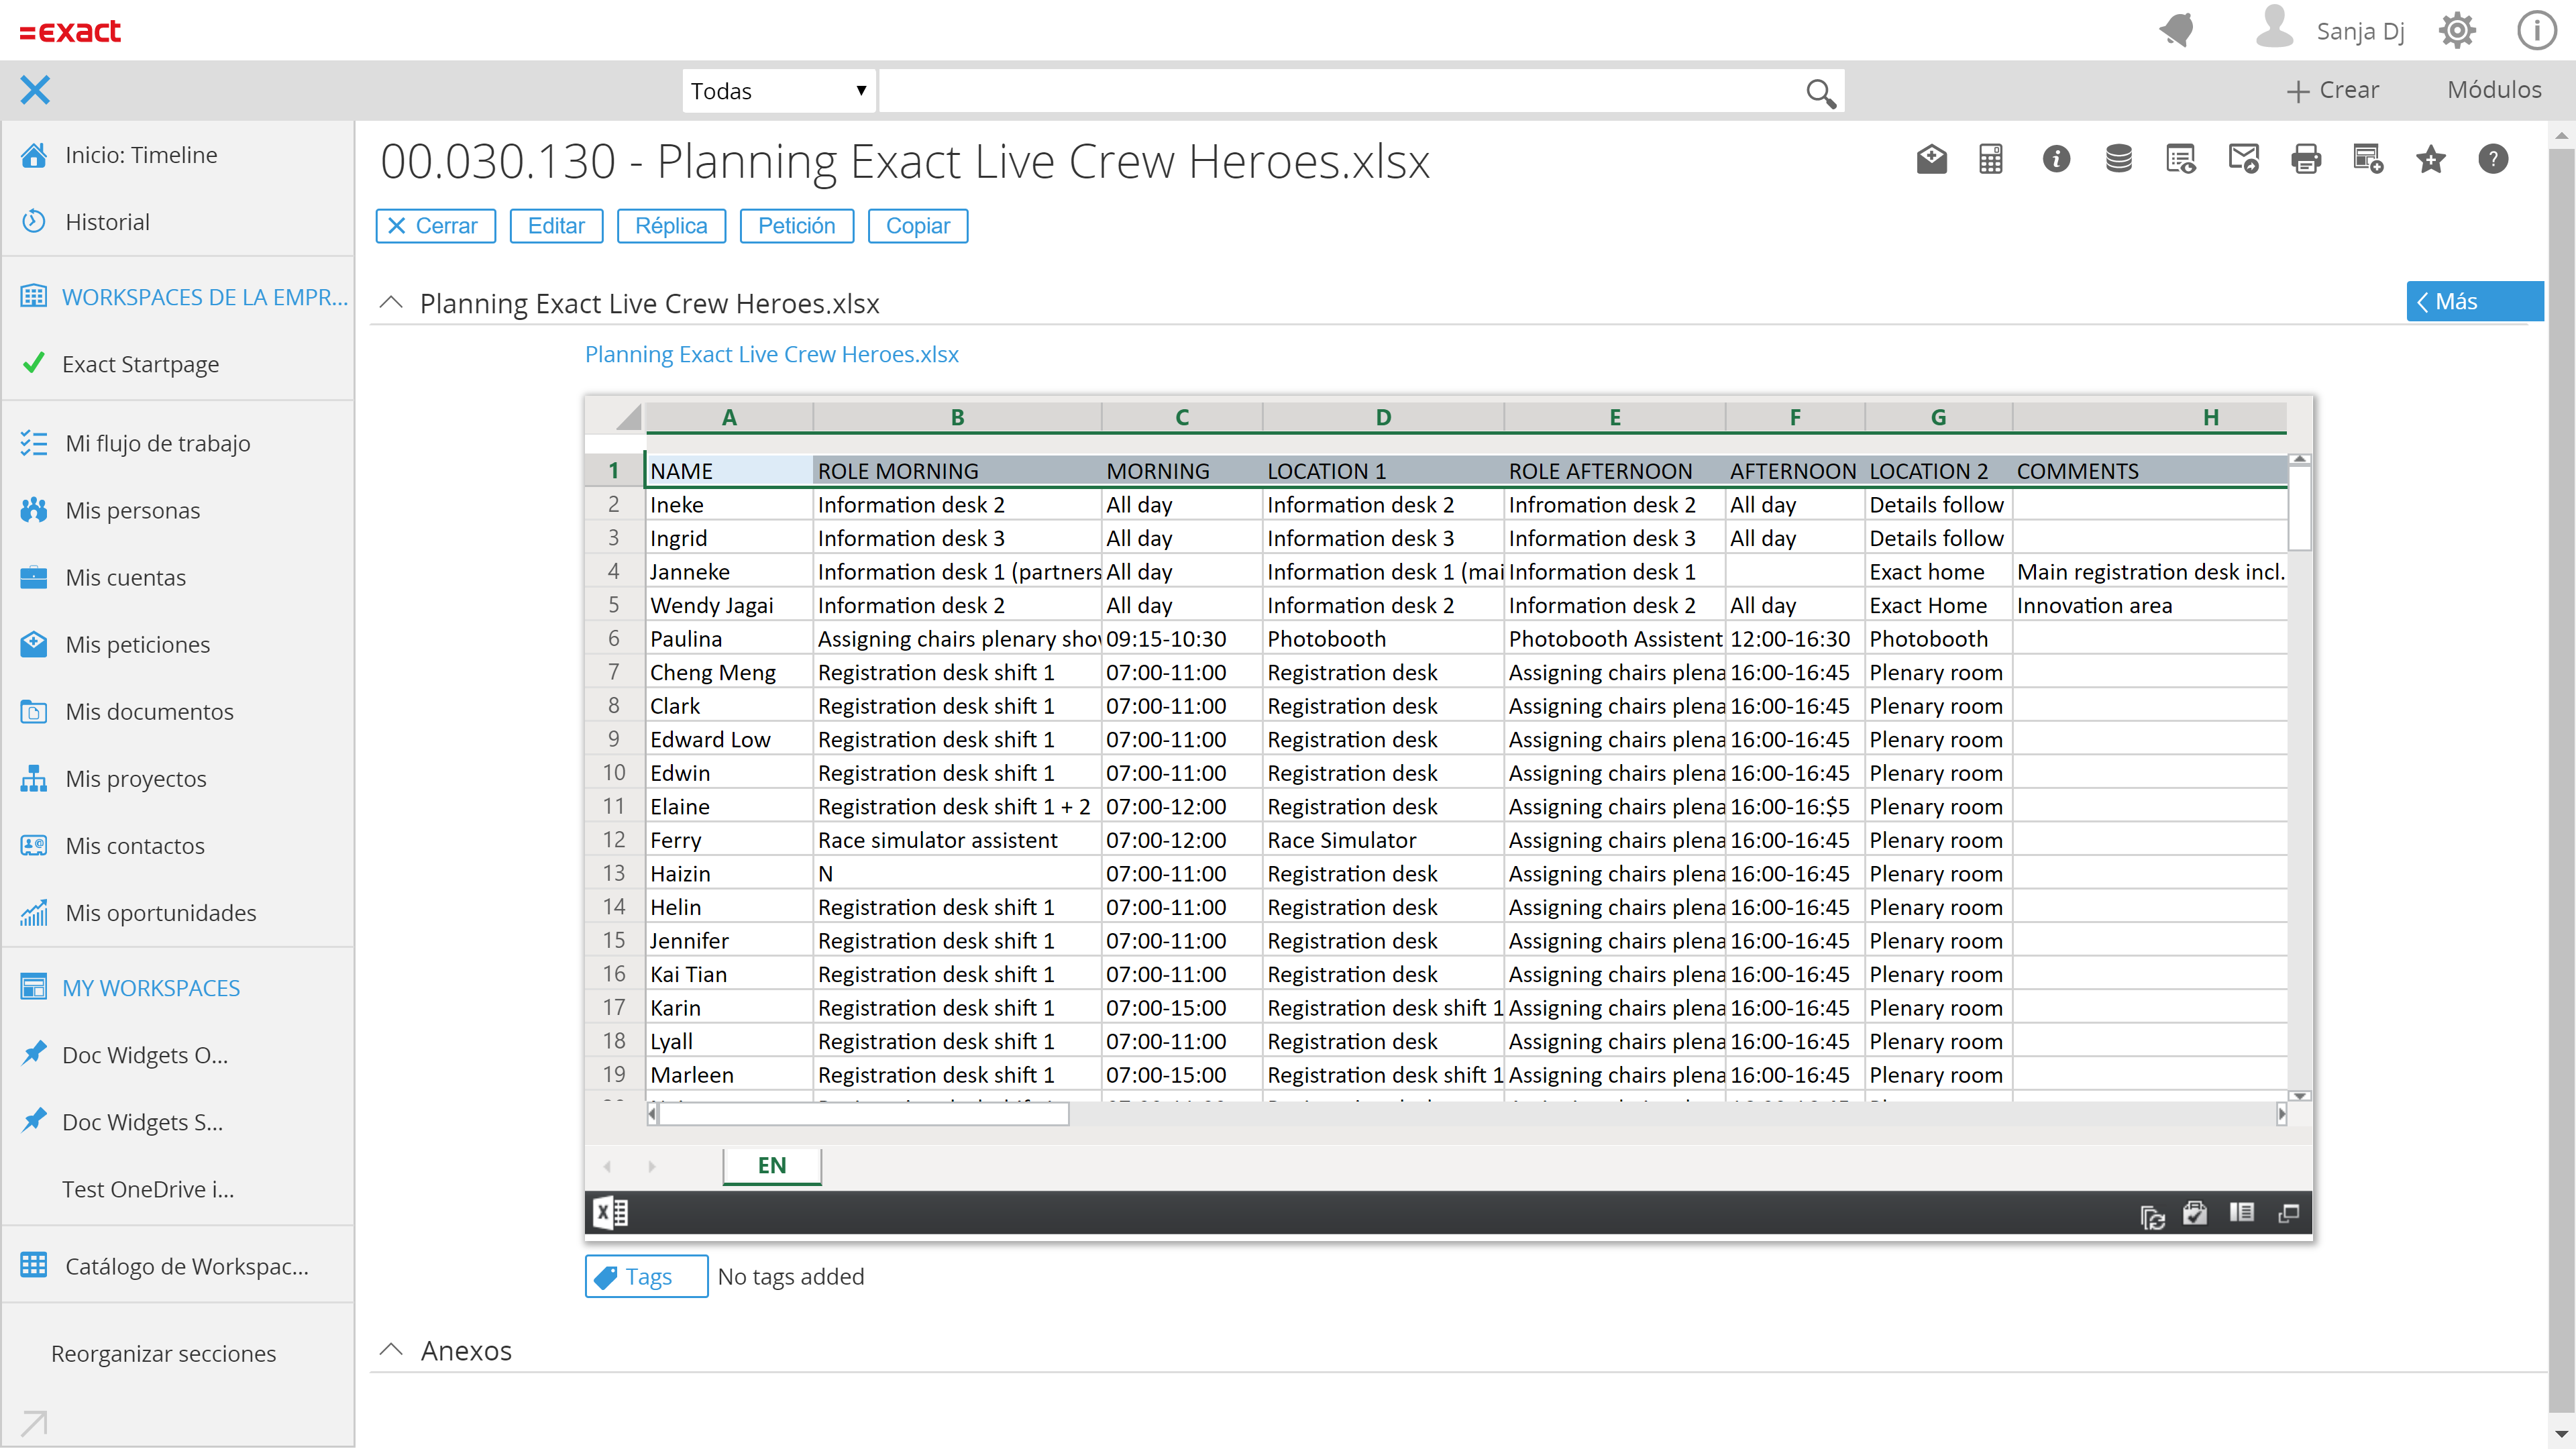The width and height of the screenshot is (2576, 1449).
Task: Click the full screen icon in viewer footer
Action: (2288, 1213)
